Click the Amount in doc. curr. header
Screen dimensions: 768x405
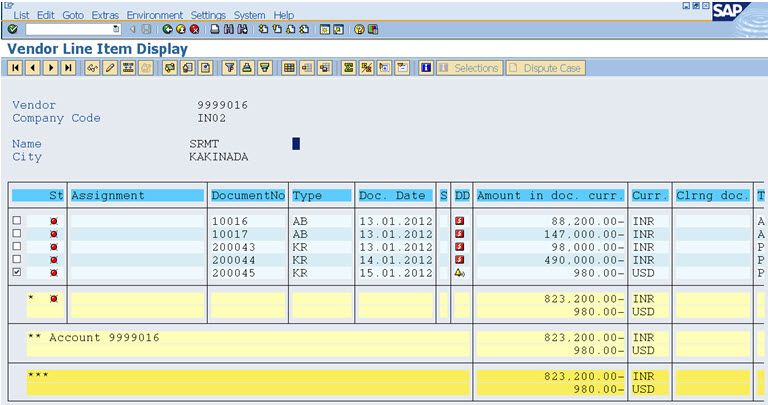pyautogui.click(x=551, y=195)
